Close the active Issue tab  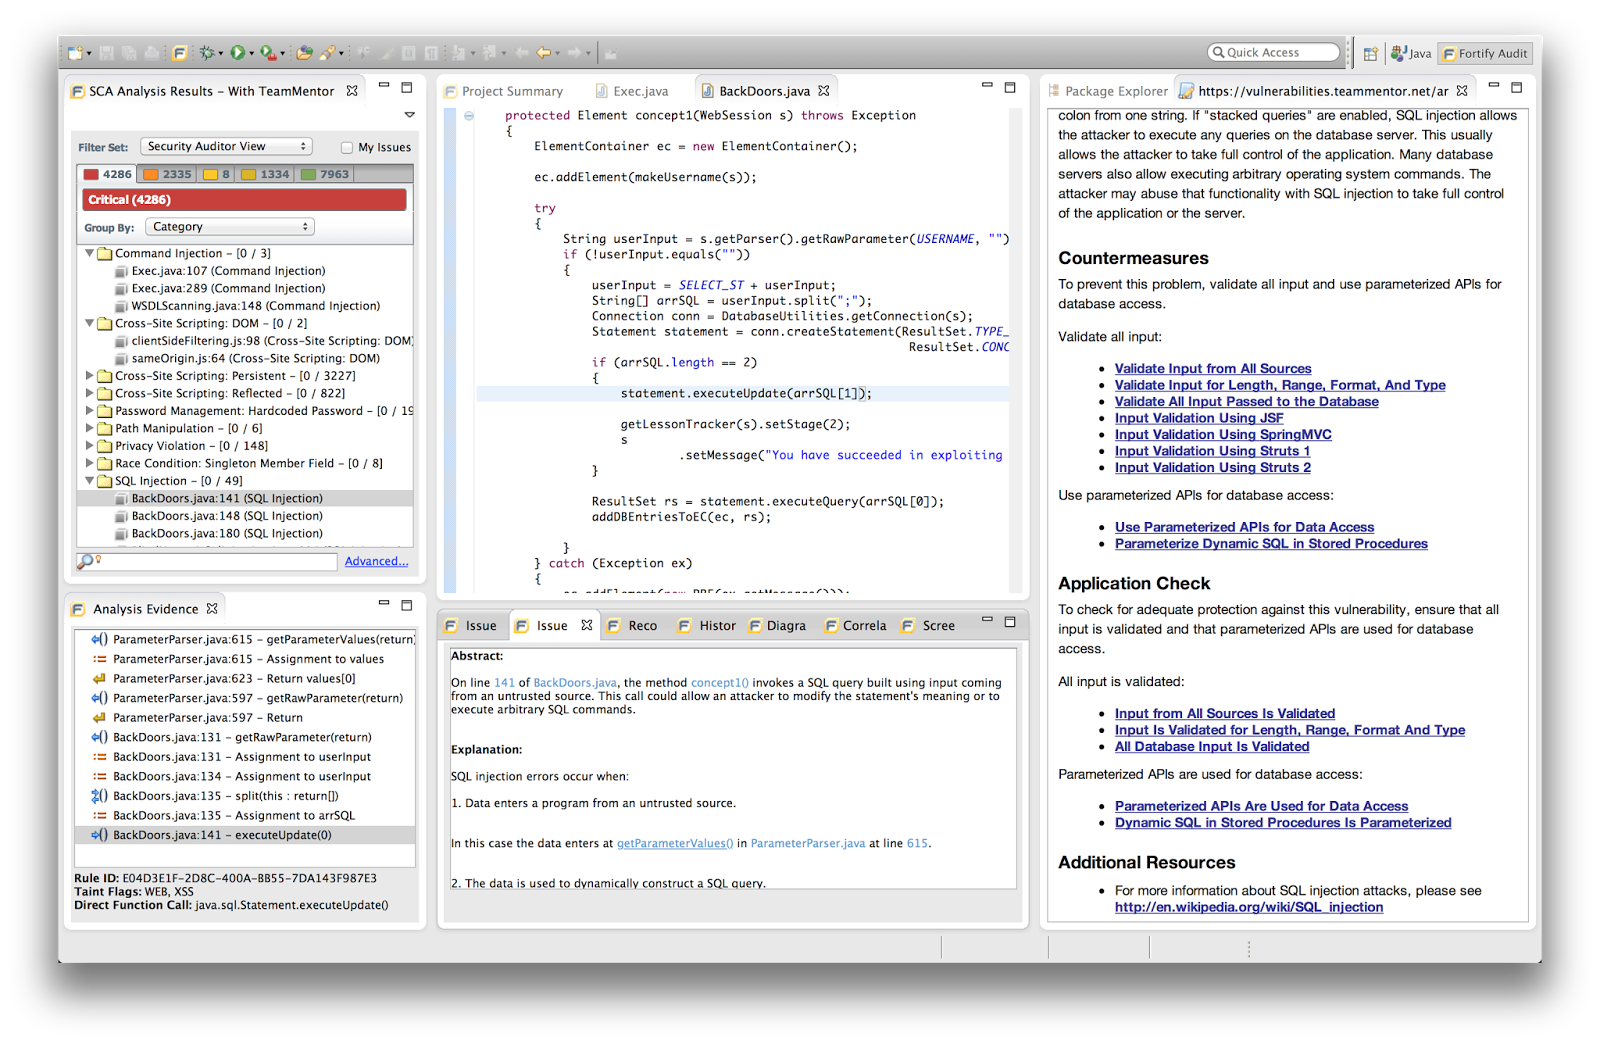point(587,625)
